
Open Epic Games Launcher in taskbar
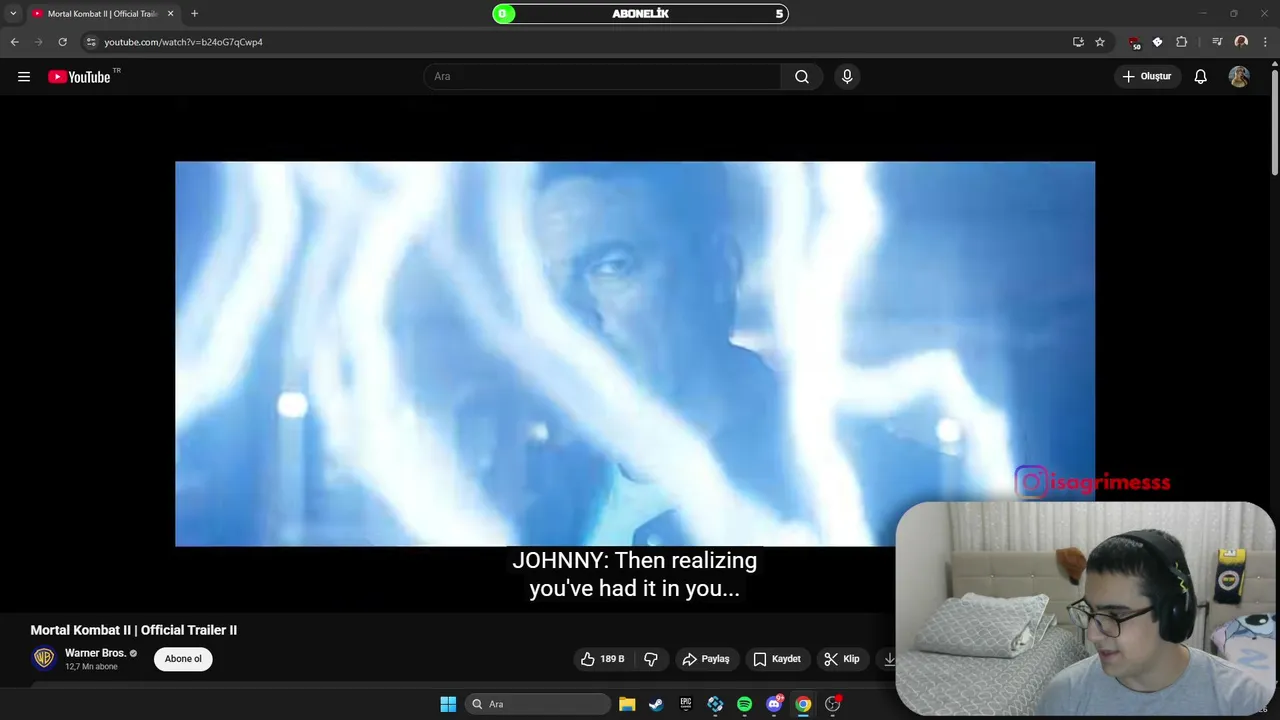click(686, 704)
